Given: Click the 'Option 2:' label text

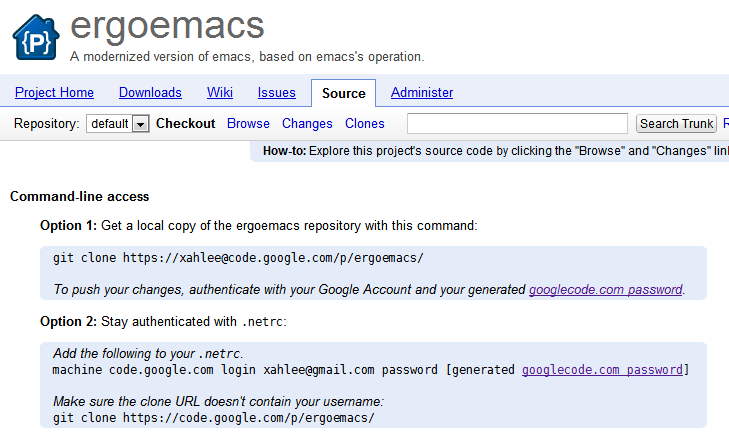Looking at the screenshot, I should pos(68,321).
